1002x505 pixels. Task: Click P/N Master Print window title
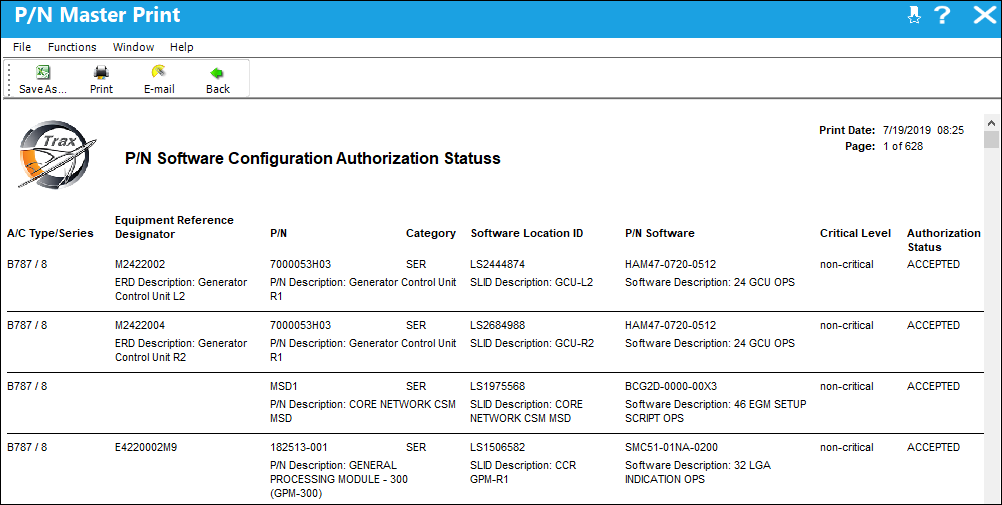point(97,15)
